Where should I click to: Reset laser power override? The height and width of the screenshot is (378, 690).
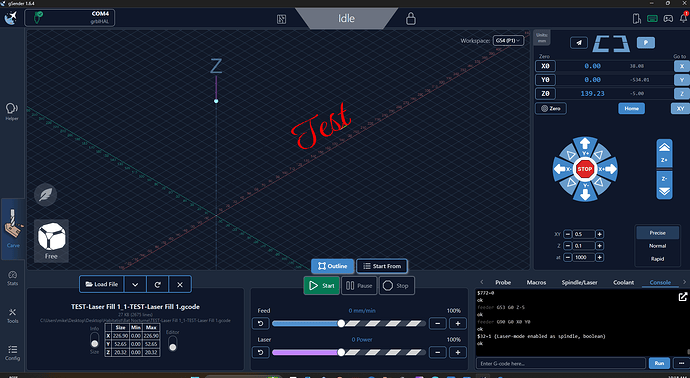coord(261,352)
